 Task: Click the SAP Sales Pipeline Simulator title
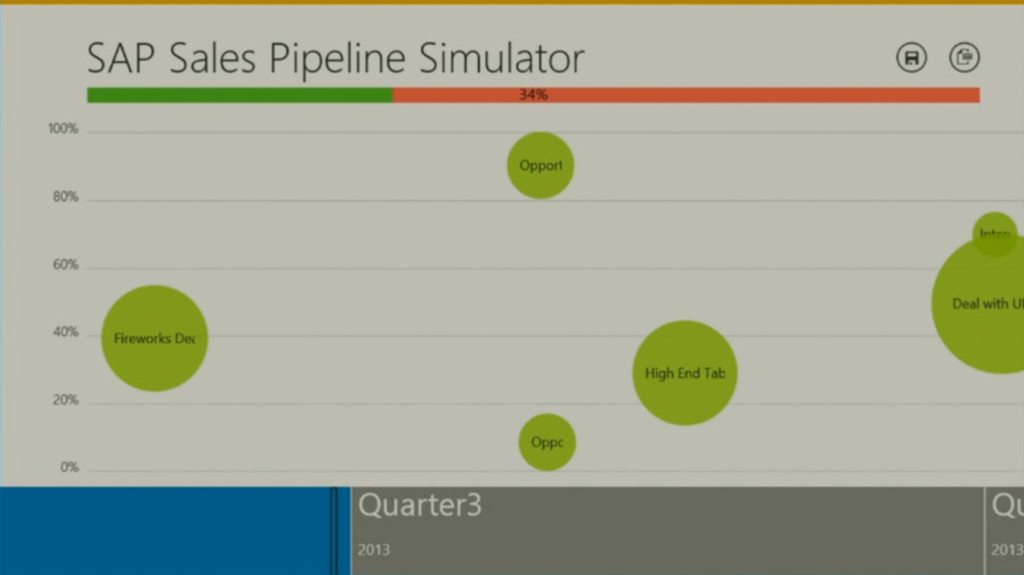click(x=336, y=58)
